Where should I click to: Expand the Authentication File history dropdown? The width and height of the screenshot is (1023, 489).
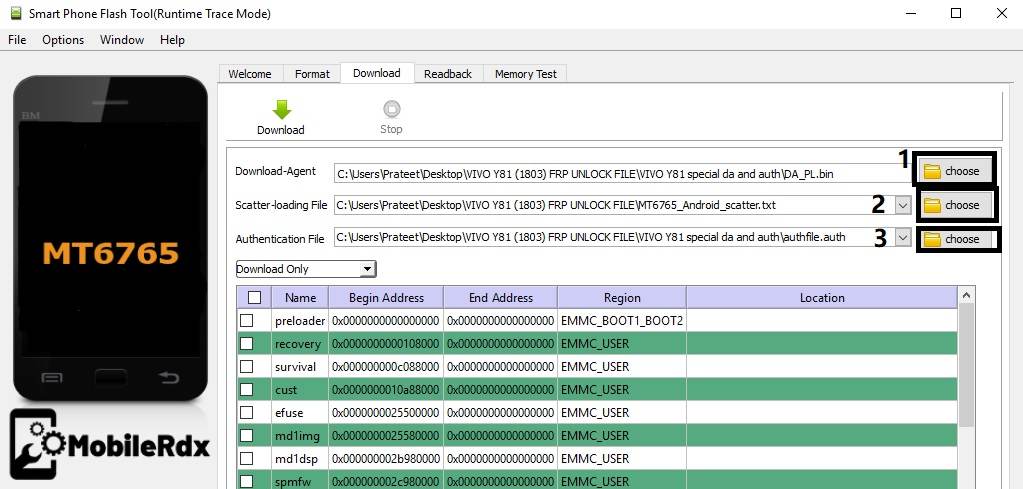903,239
